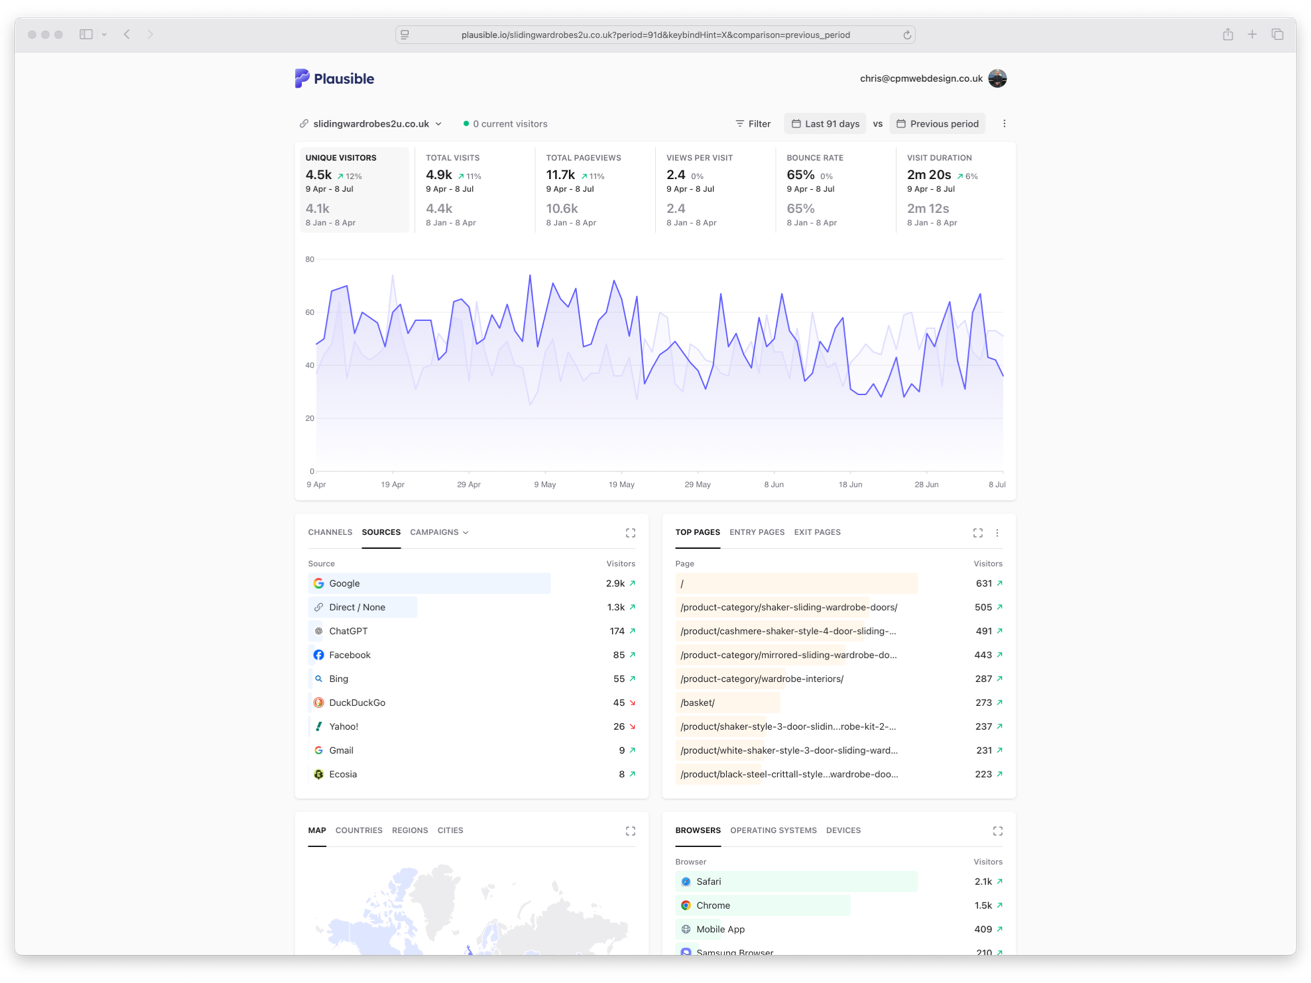
Task: Open a new Safari tab
Action: pyautogui.click(x=1252, y=34)
